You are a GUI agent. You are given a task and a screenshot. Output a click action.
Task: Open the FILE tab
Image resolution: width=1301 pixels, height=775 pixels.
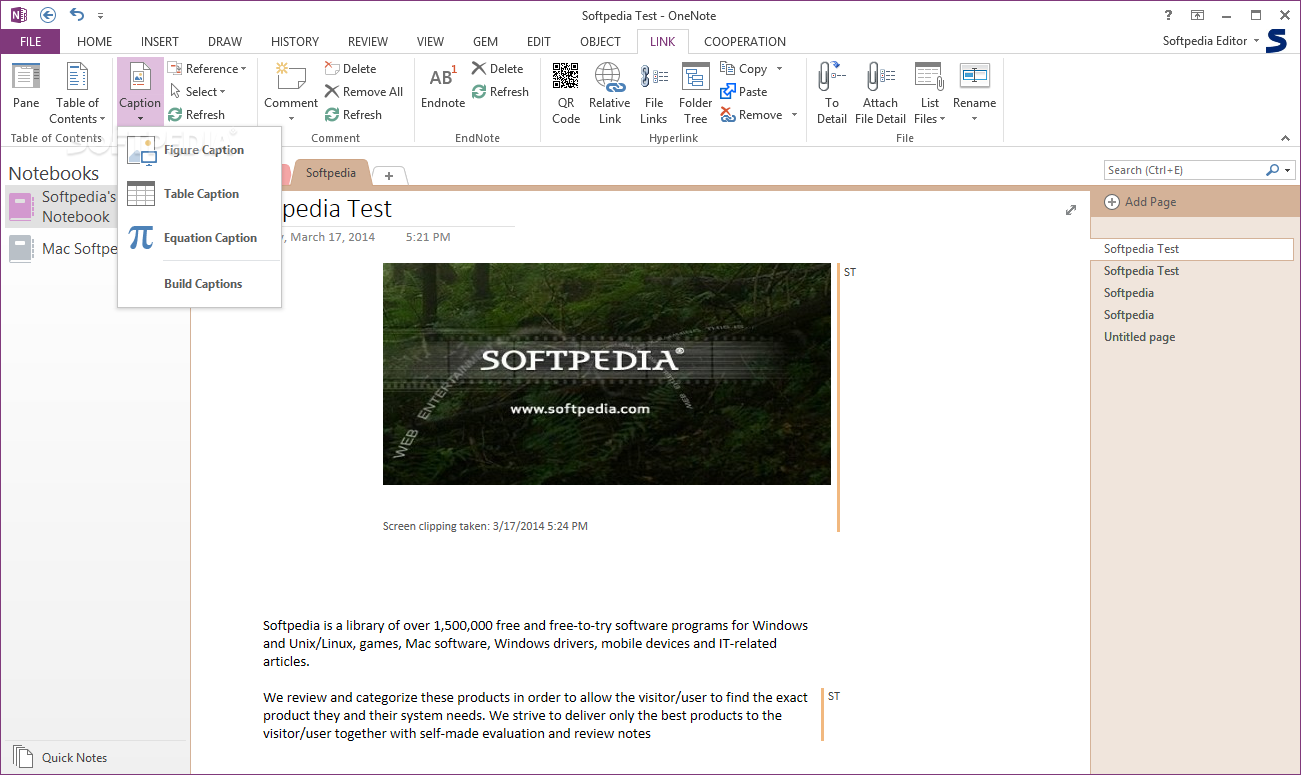(30, 42)
